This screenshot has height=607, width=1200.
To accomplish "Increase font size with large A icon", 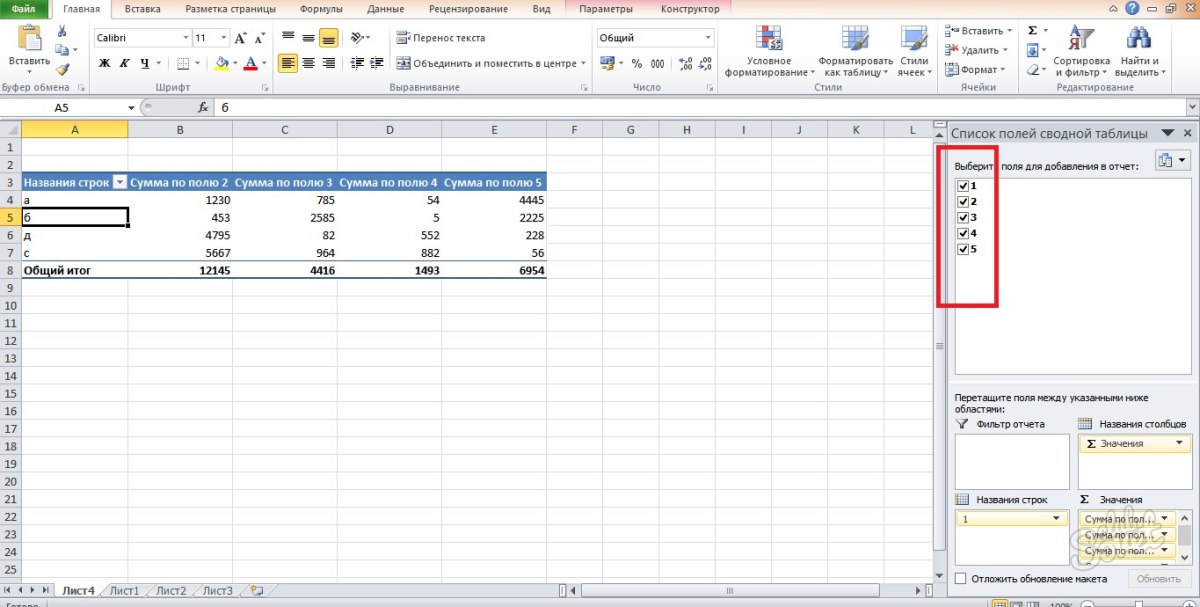I will pyautogui.click(x=241, y=37).
